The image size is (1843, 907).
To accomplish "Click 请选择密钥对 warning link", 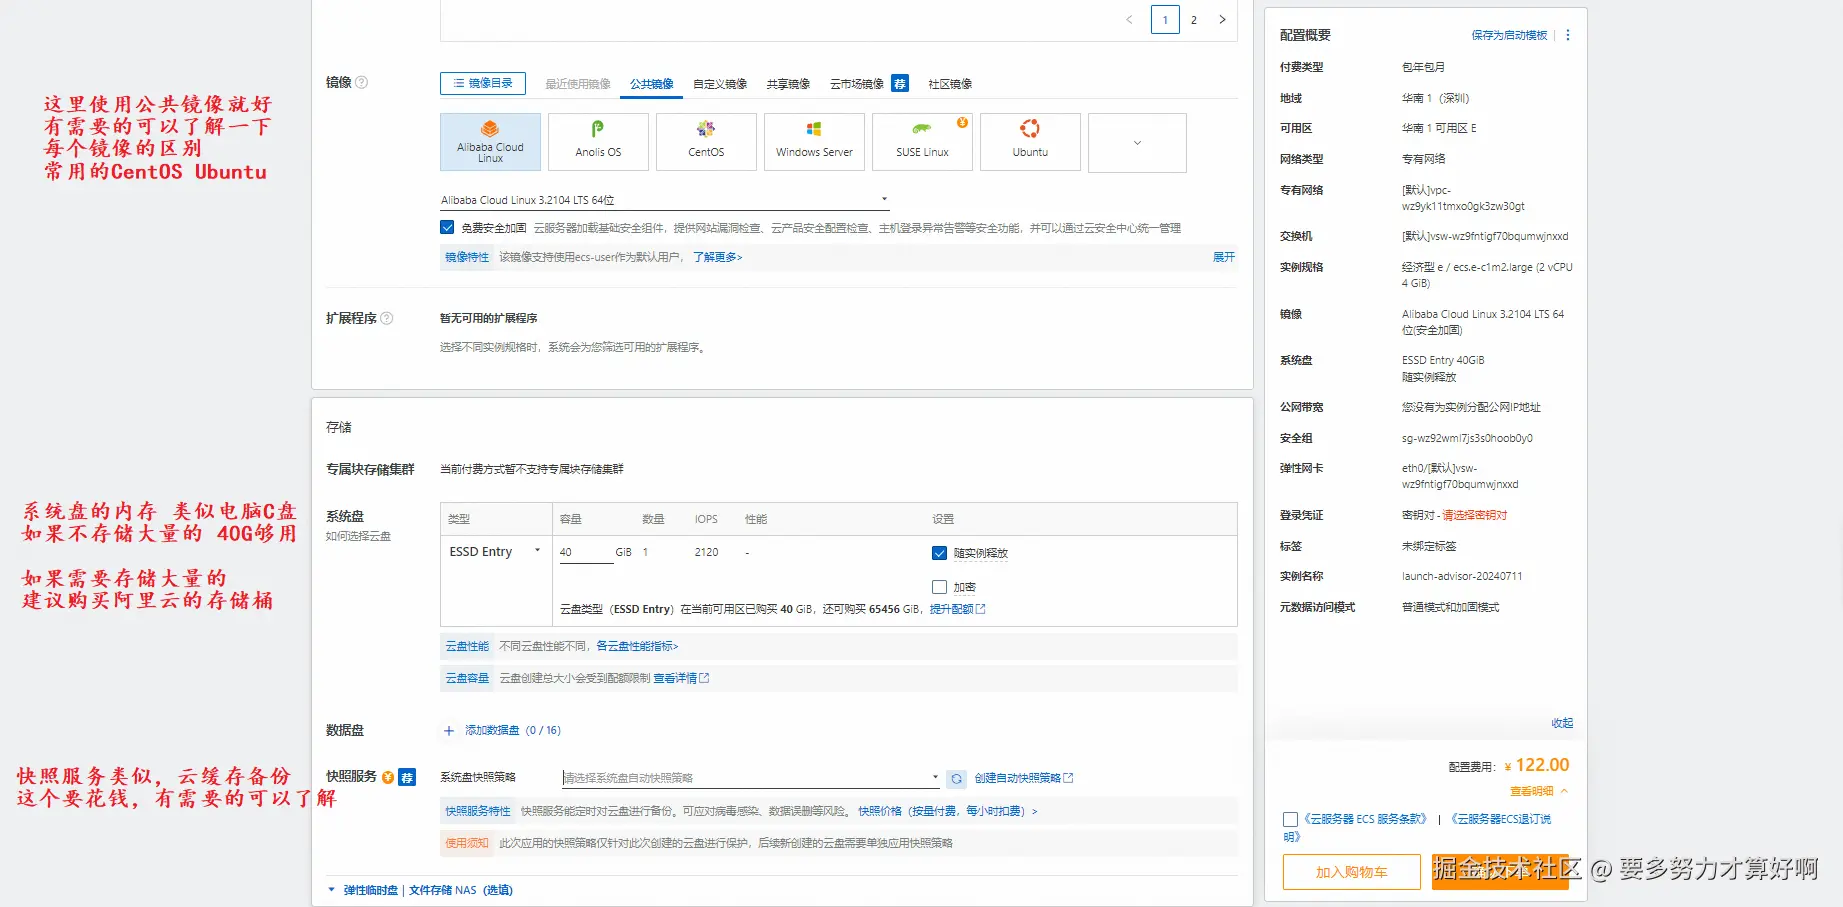I will tap(1474, 515).
